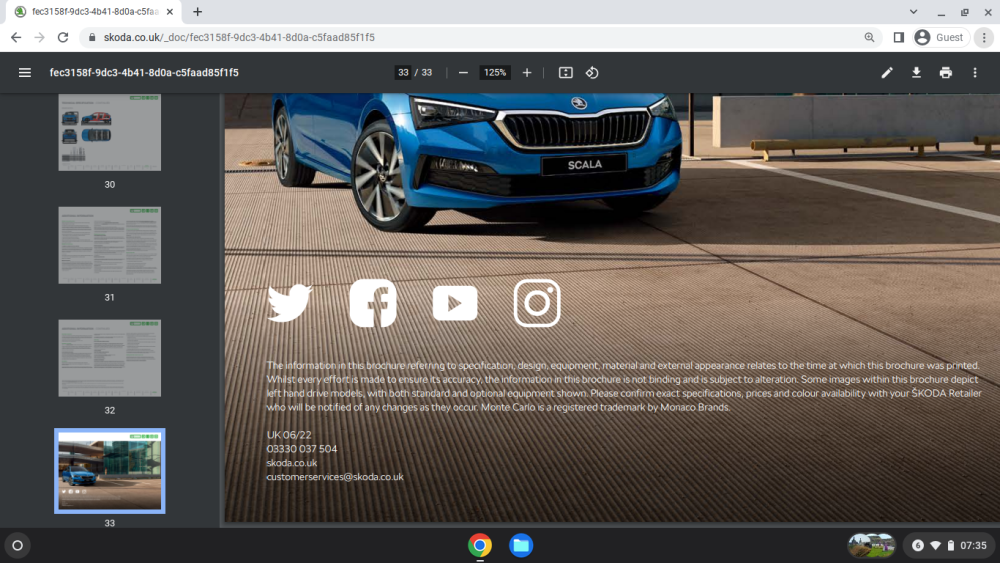Open Chrome from the shelf
The width and height of the screenshot is (1000, 563).
[x=480, y=545]
